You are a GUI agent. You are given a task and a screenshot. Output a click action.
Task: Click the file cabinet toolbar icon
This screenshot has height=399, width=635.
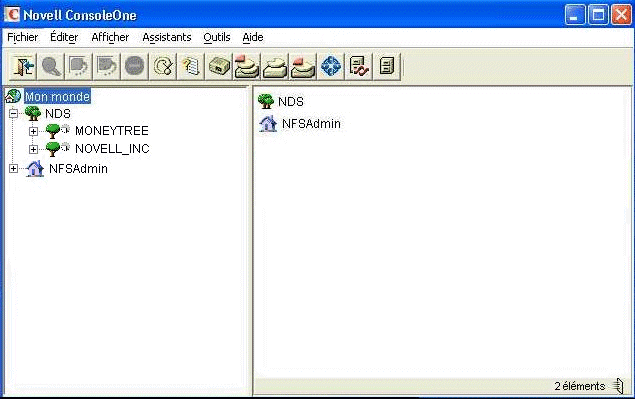(387, 66)
